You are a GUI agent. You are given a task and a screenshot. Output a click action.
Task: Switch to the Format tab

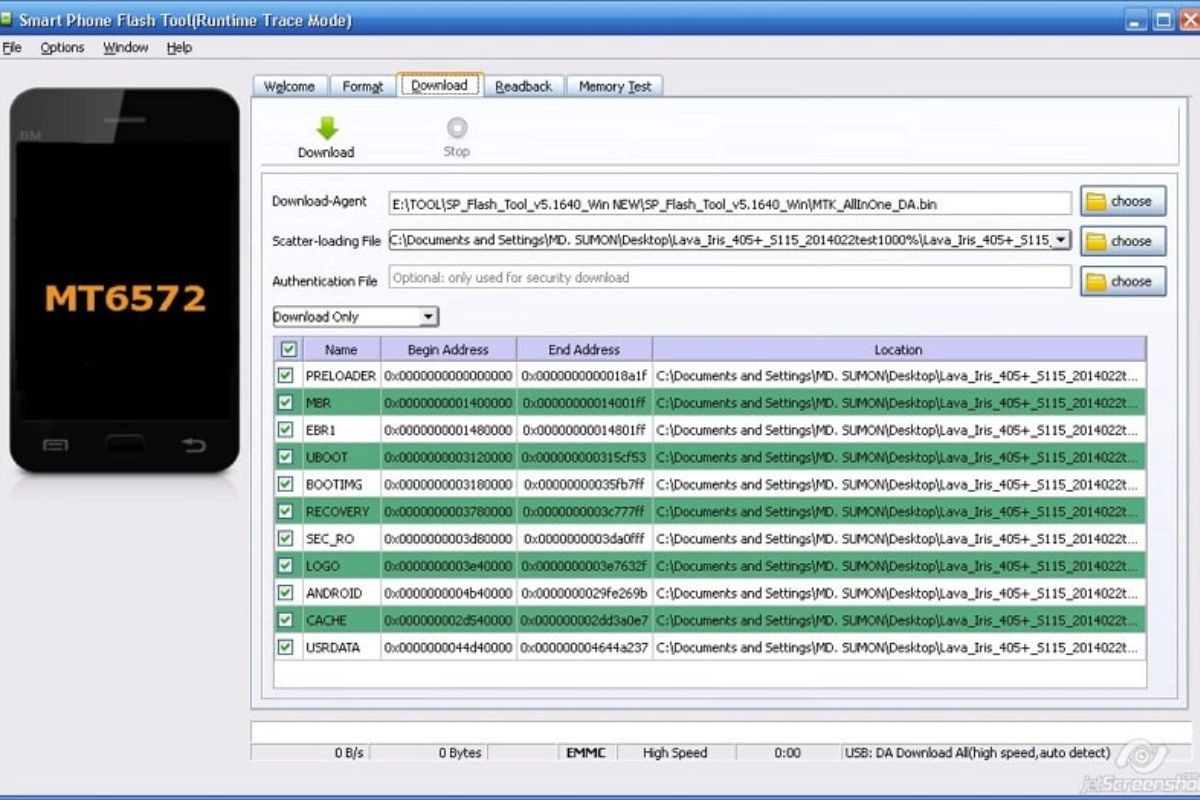[x=362, y=86]
